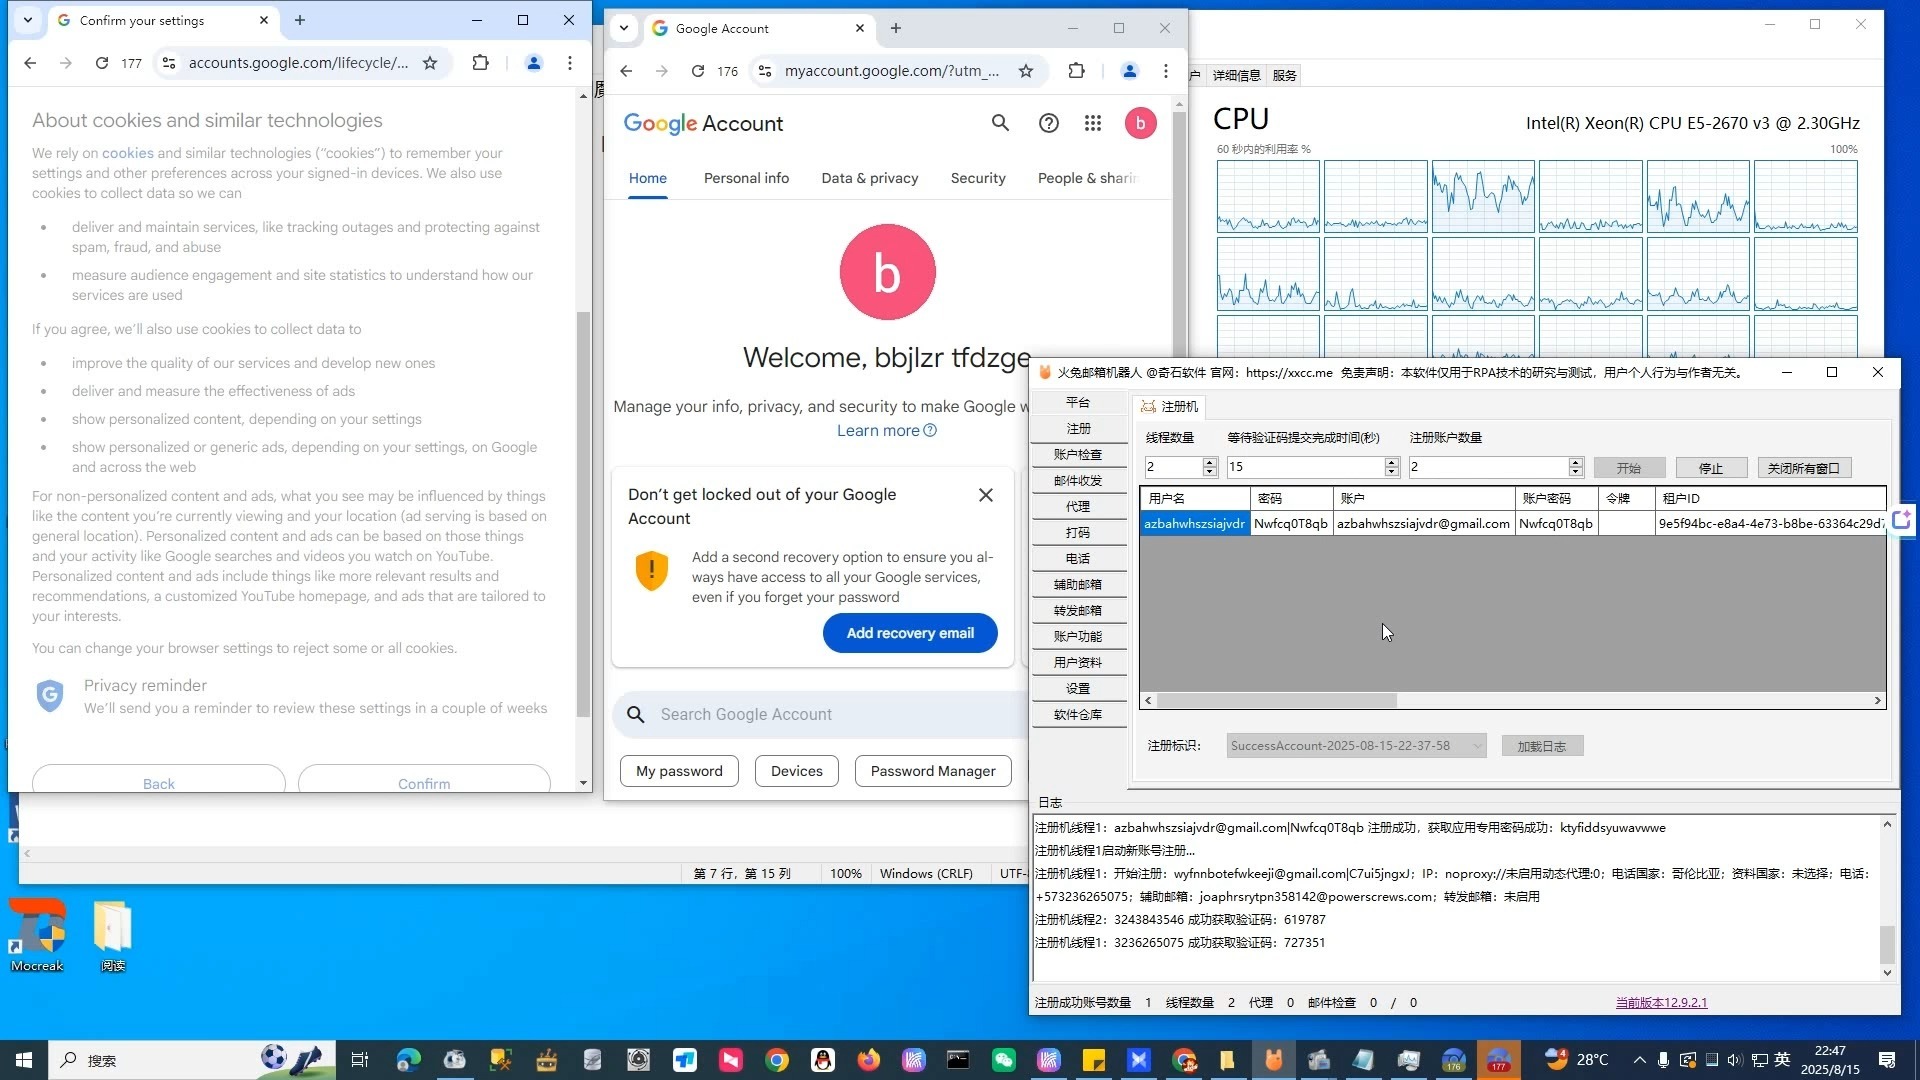The width and height of the screenshot is (1920, 1080).
Task: Open the Windows Start menu
Action: 24,1060
